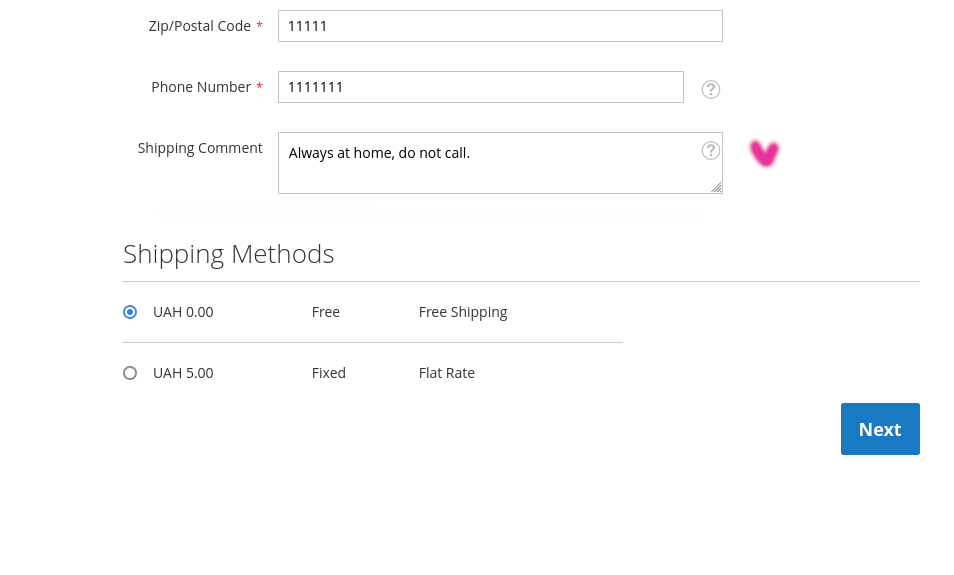Click the Free method label
The height and width of the screenshot is (575, 954).
326,312
